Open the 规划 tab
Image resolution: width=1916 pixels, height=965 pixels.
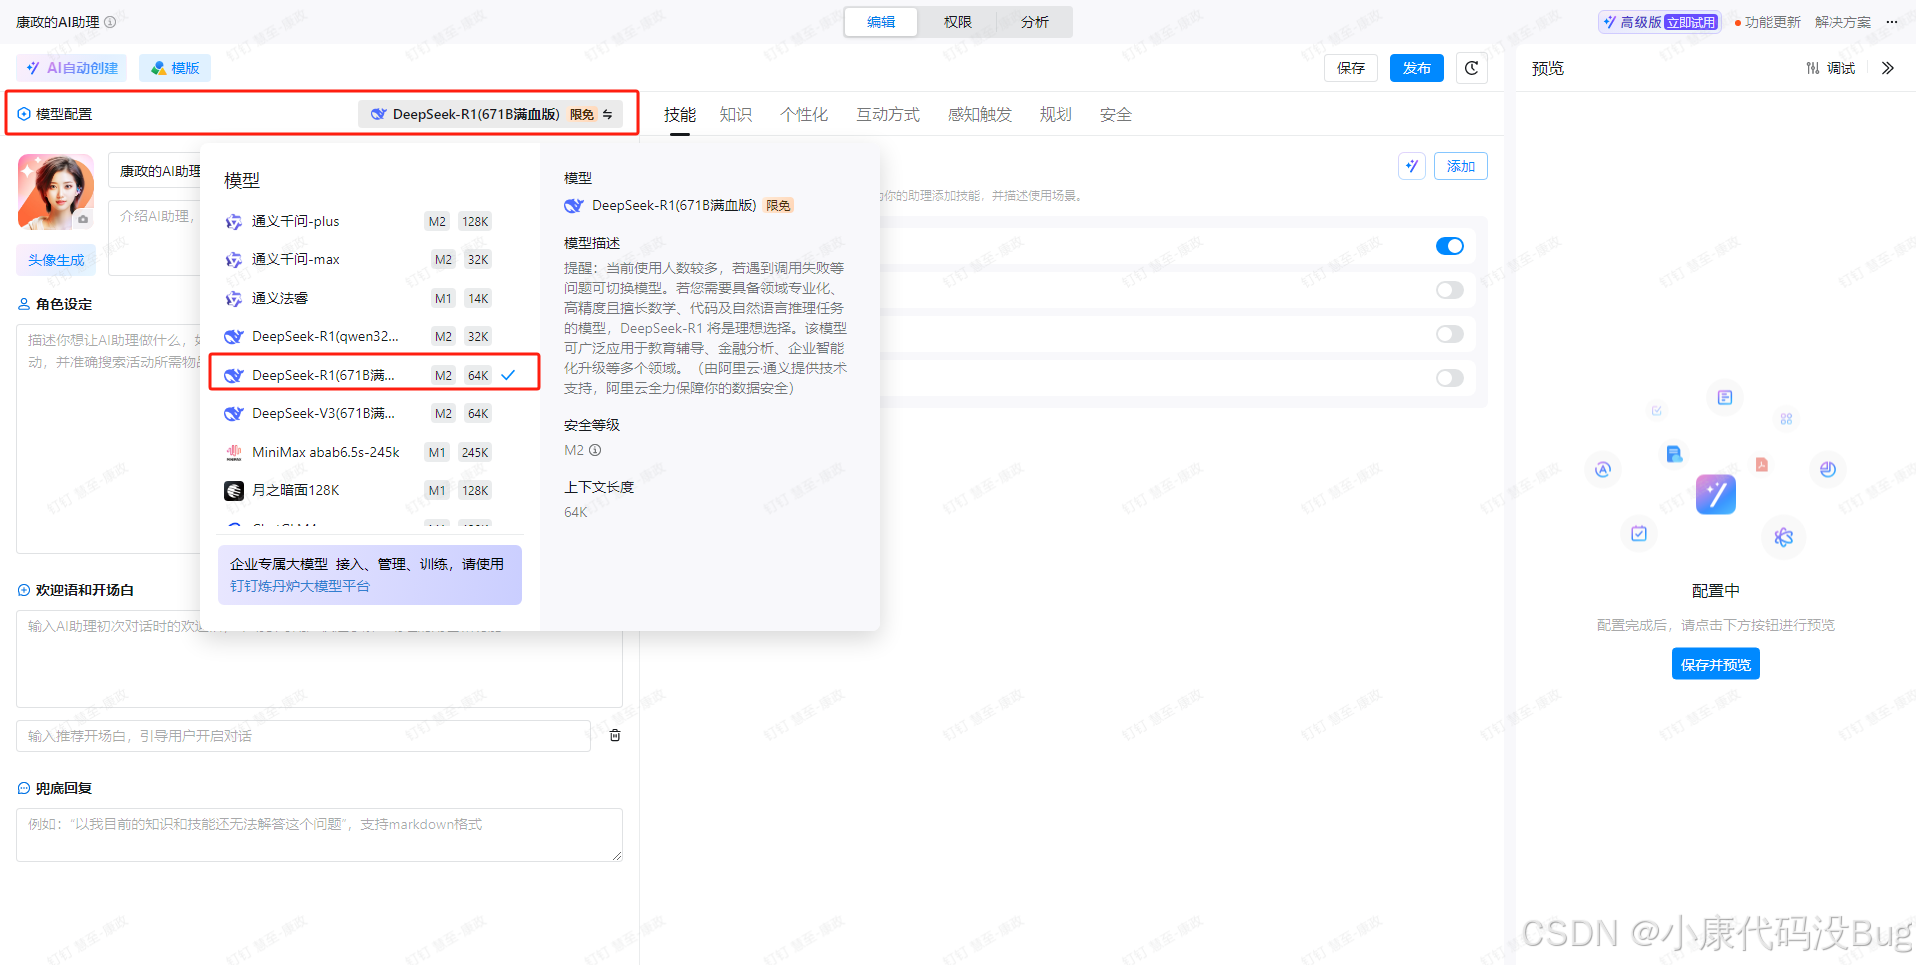[1055, 114]
